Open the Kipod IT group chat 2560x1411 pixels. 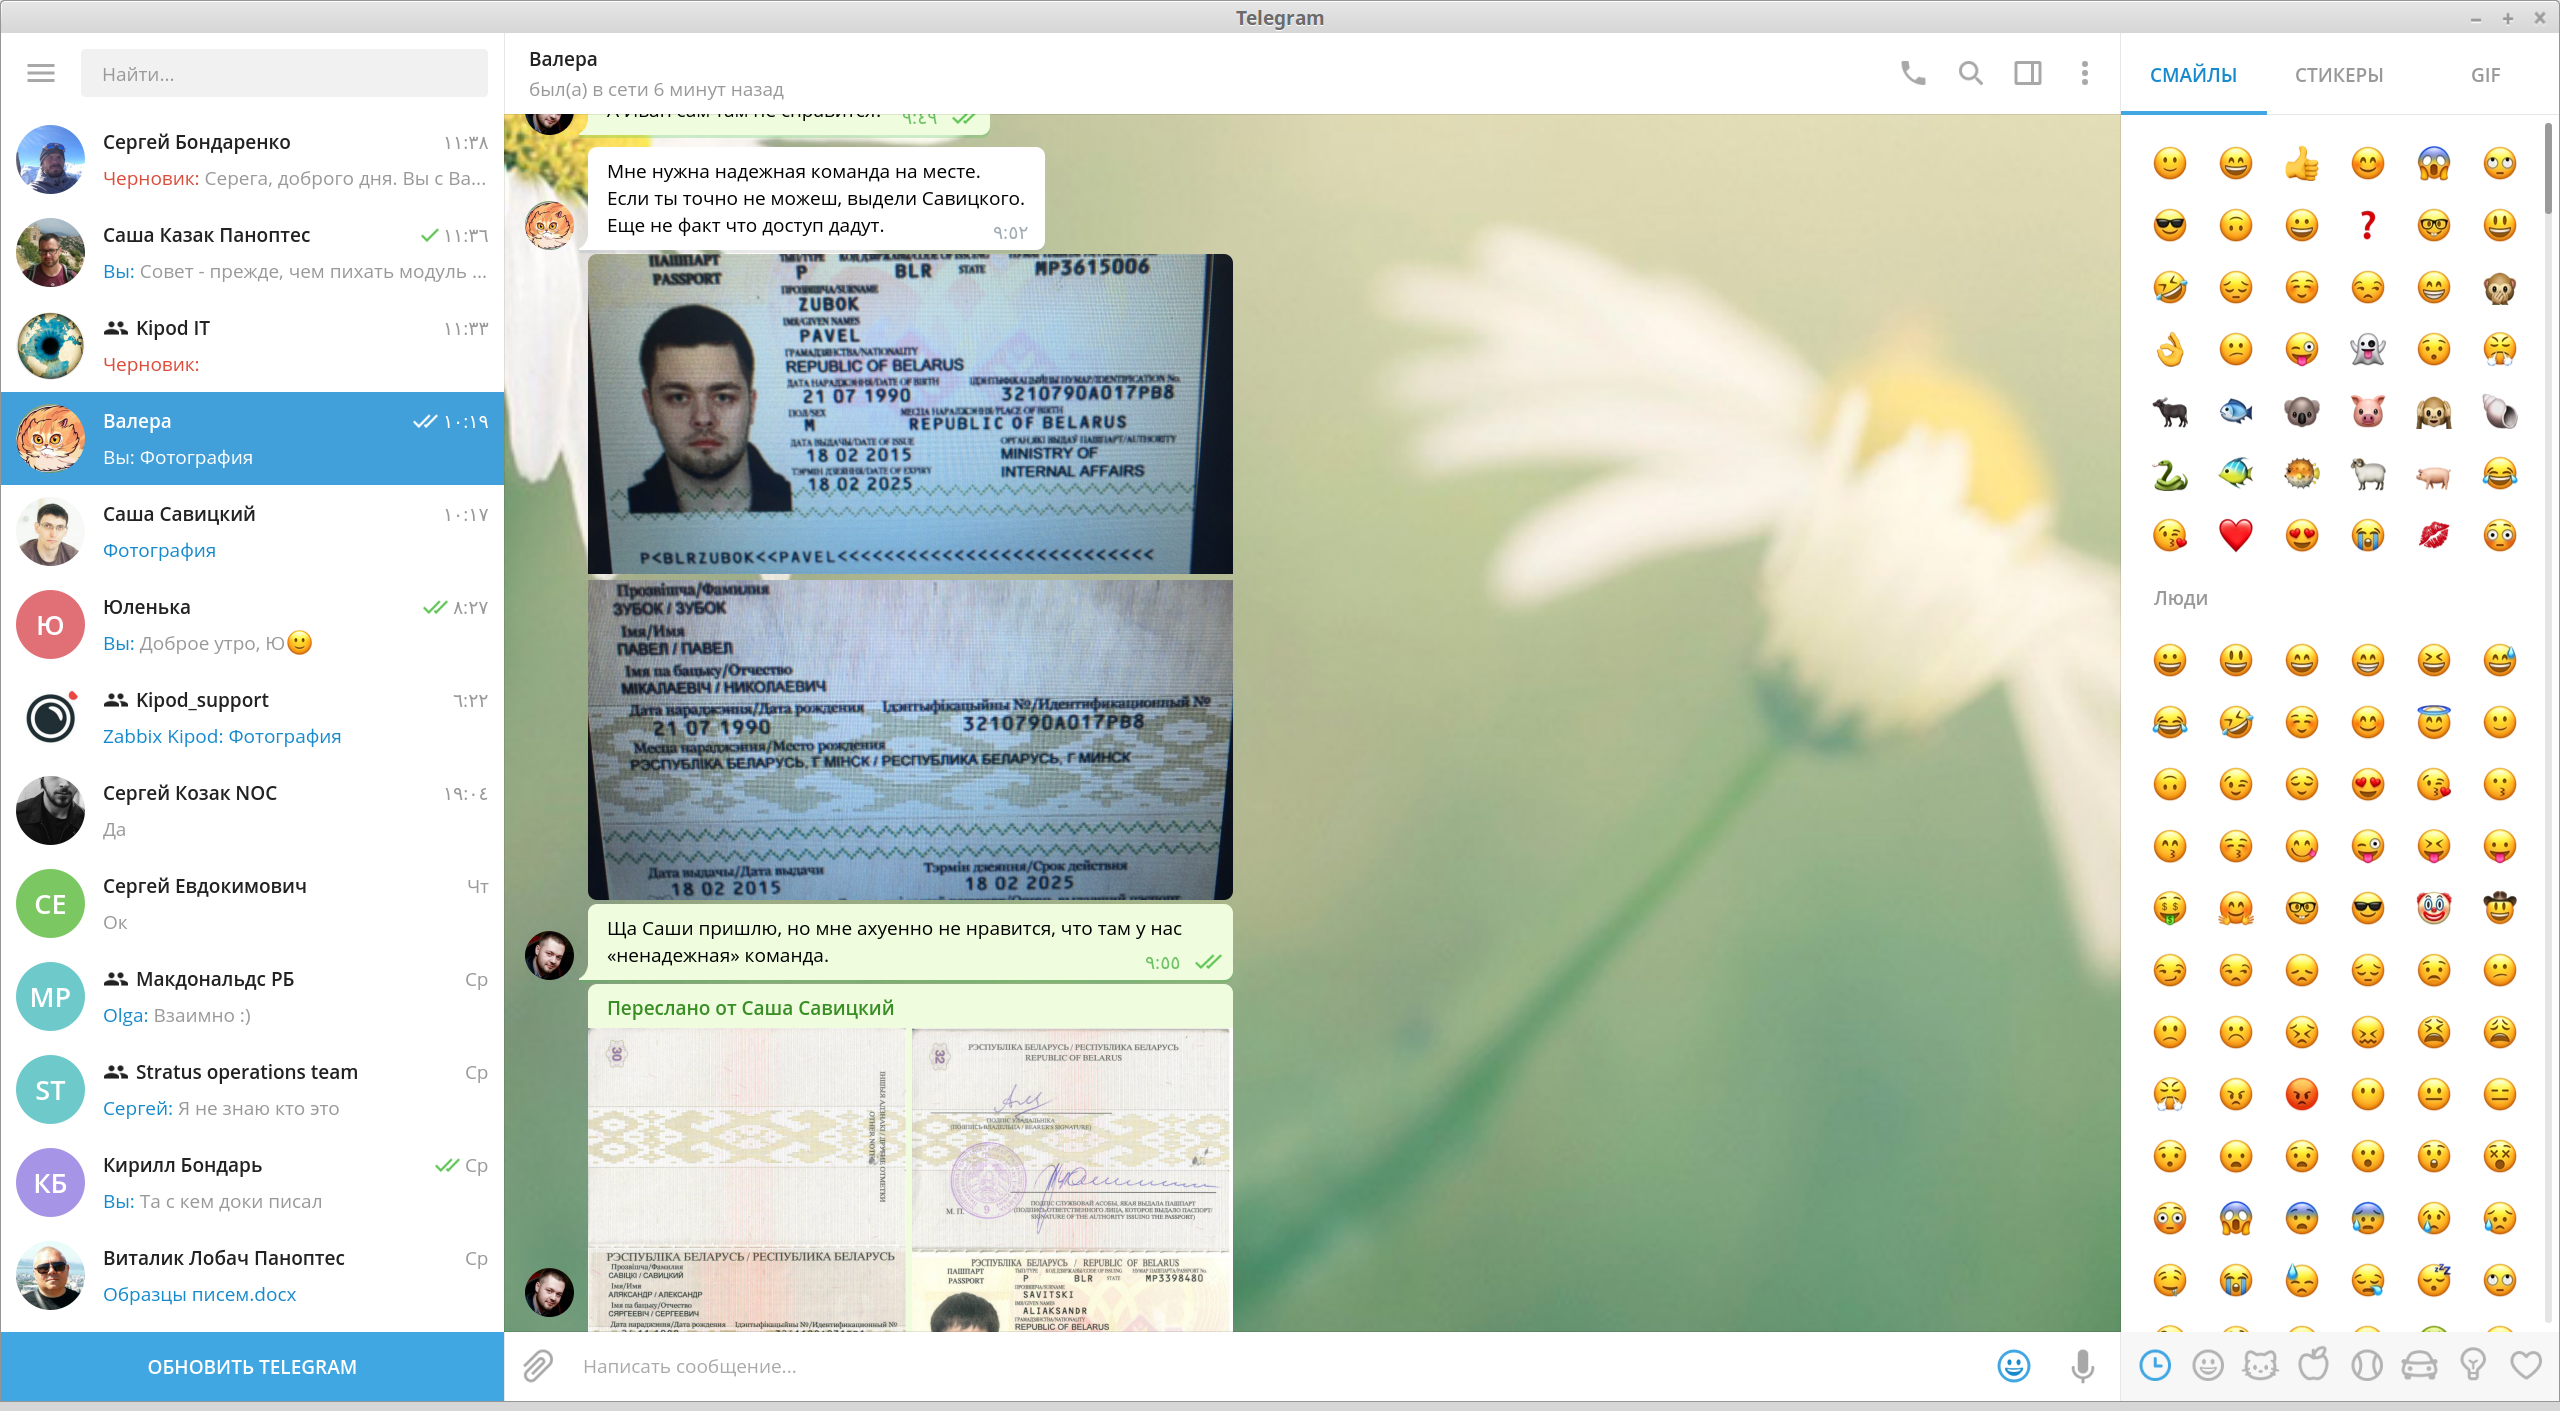pos(252,346)
